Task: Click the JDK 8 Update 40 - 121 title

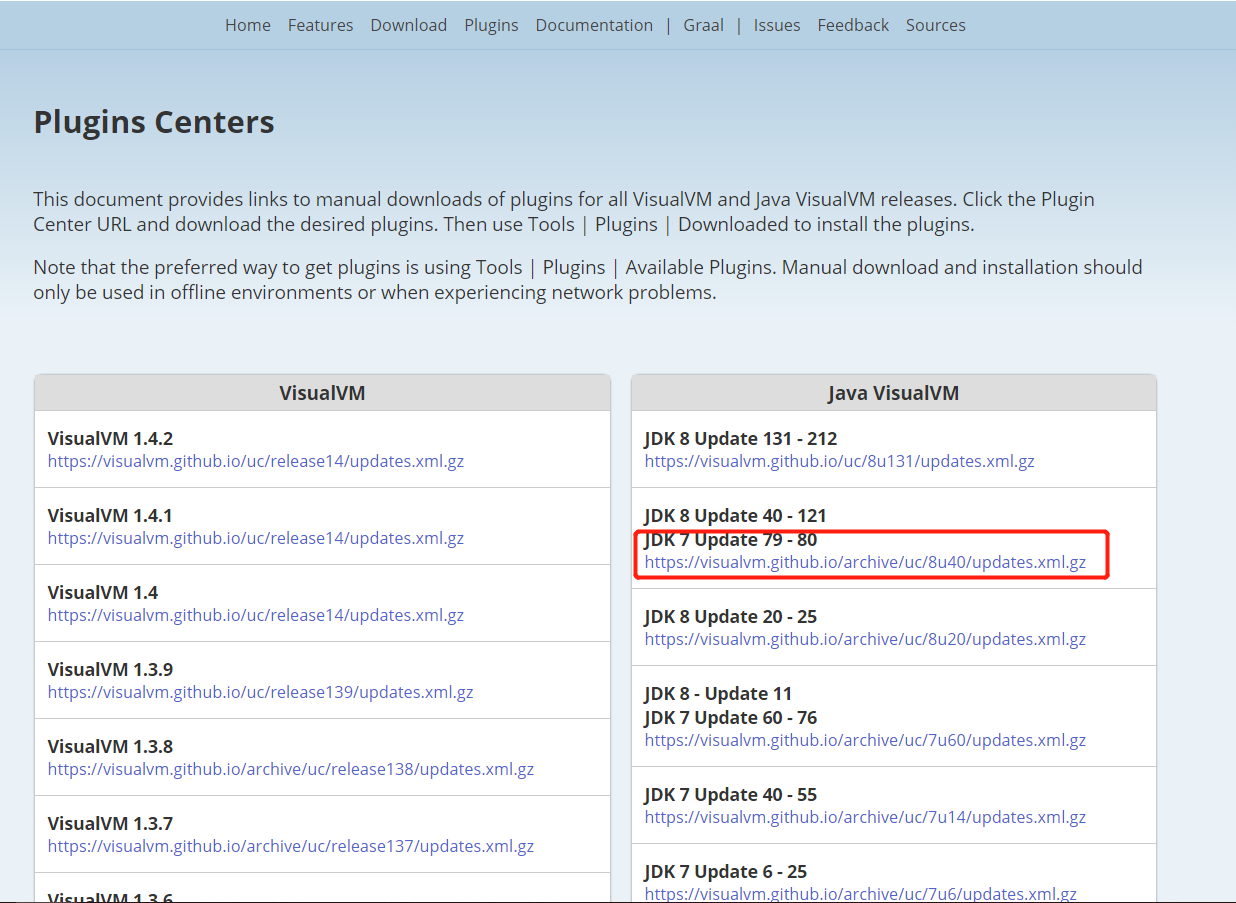Action: click(736, 515)
